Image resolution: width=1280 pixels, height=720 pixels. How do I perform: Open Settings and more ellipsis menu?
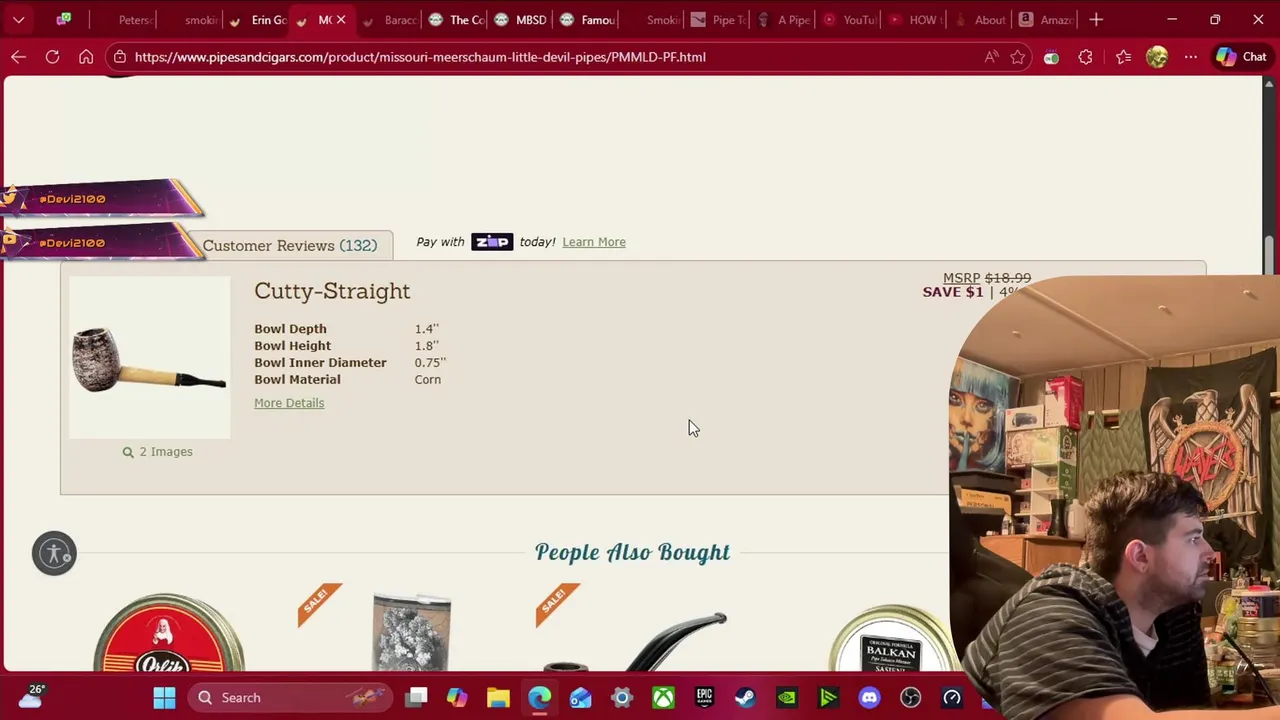click(x=1190, y=57)
